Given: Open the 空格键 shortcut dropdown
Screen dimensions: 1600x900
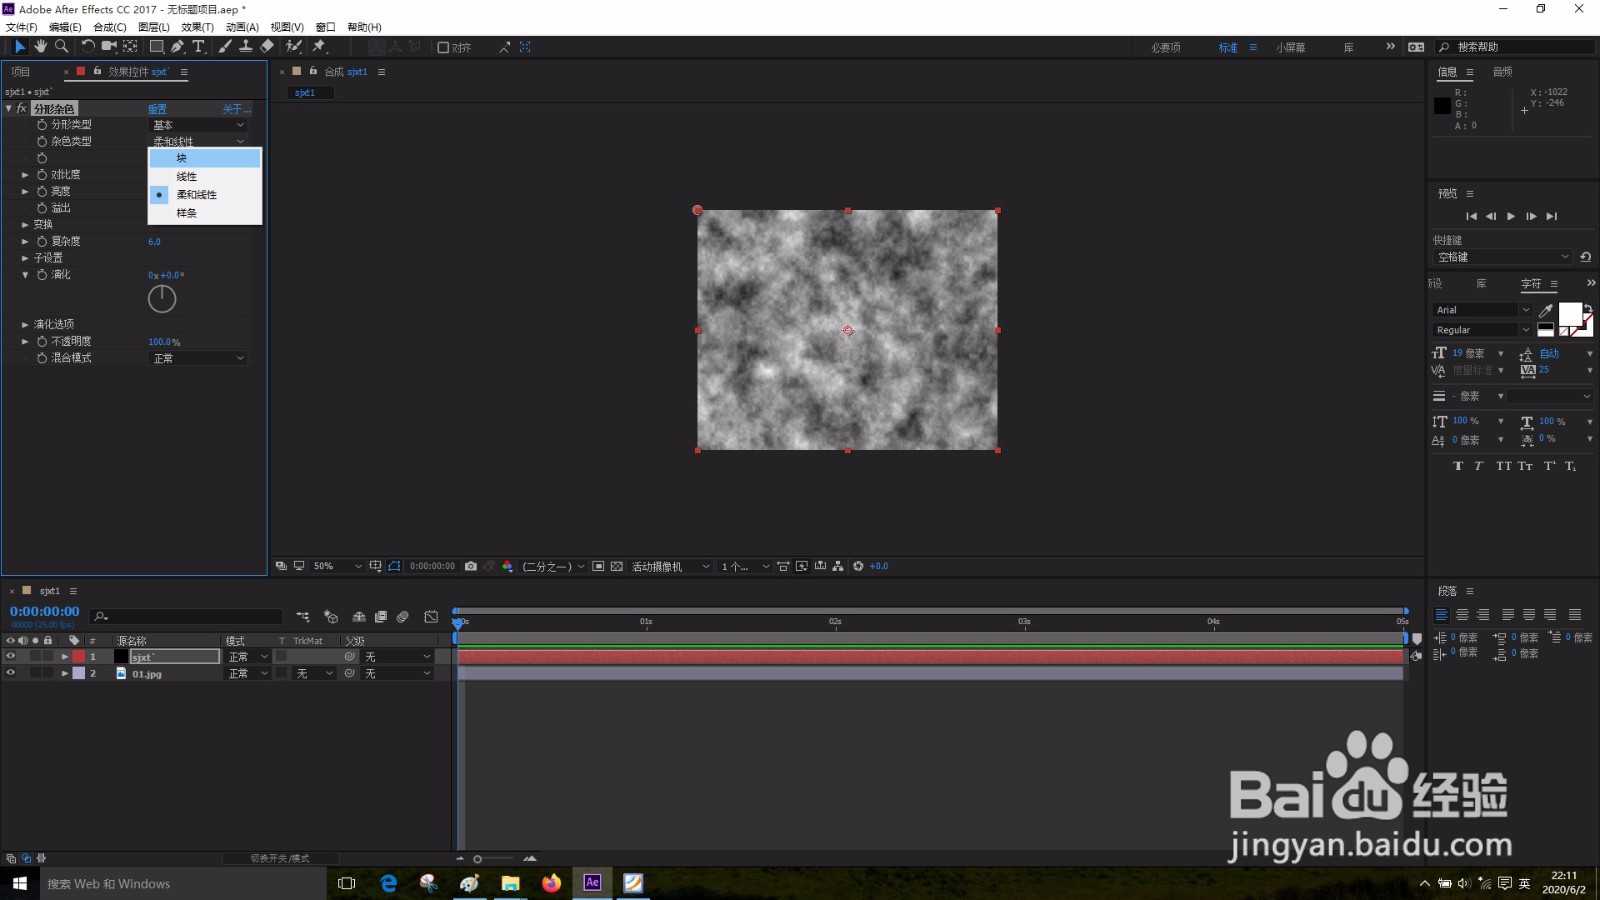Looking at the screenshot, I should 1503,257.
